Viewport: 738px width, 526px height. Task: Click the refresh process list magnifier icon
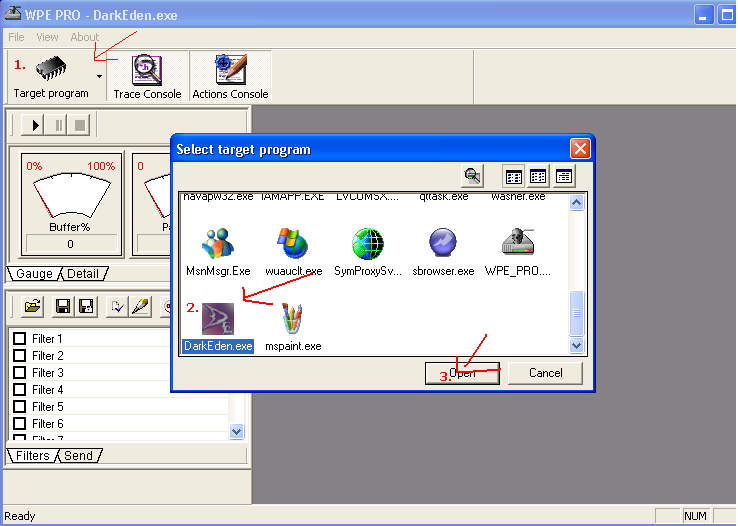pos(473,176)
